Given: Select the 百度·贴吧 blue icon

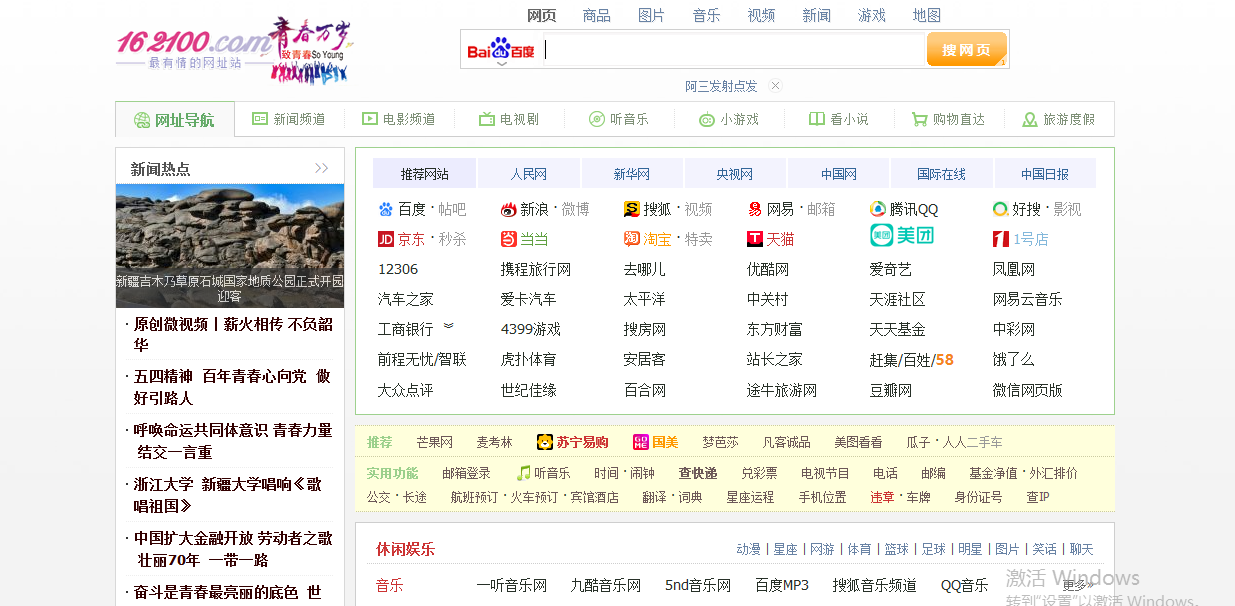Looking at the screenshot, I should (385, 208).
